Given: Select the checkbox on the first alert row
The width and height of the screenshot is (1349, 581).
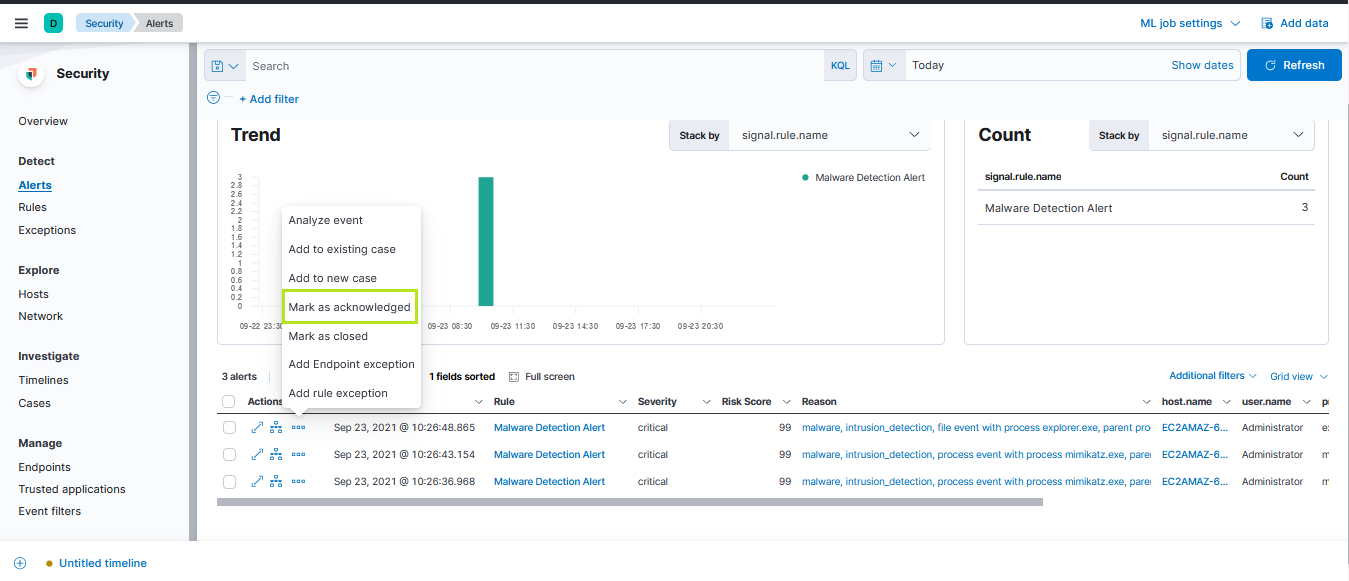Looking at the screenshot, I should click(x=228, y=427).
